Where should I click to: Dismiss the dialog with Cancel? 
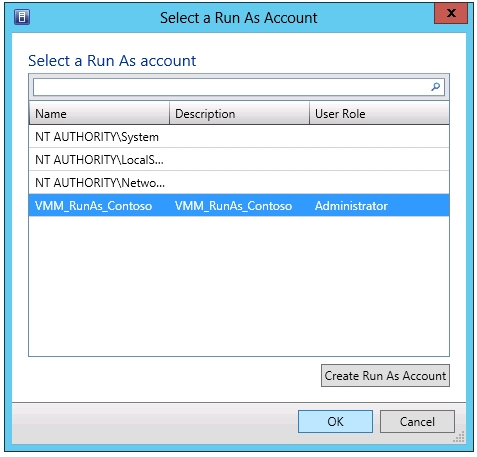coord(417,422)
